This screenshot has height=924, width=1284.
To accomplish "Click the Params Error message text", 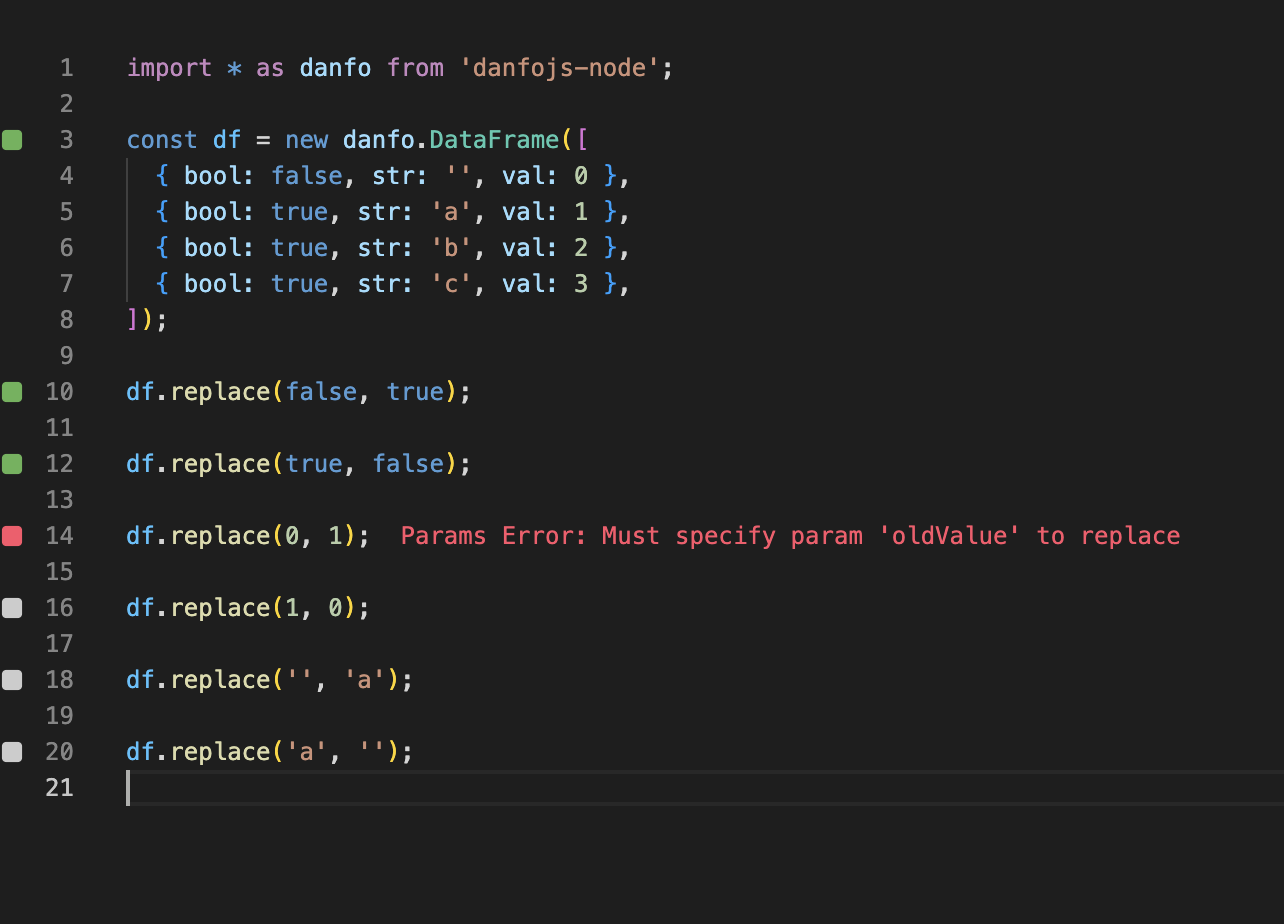I will [790, 536].
